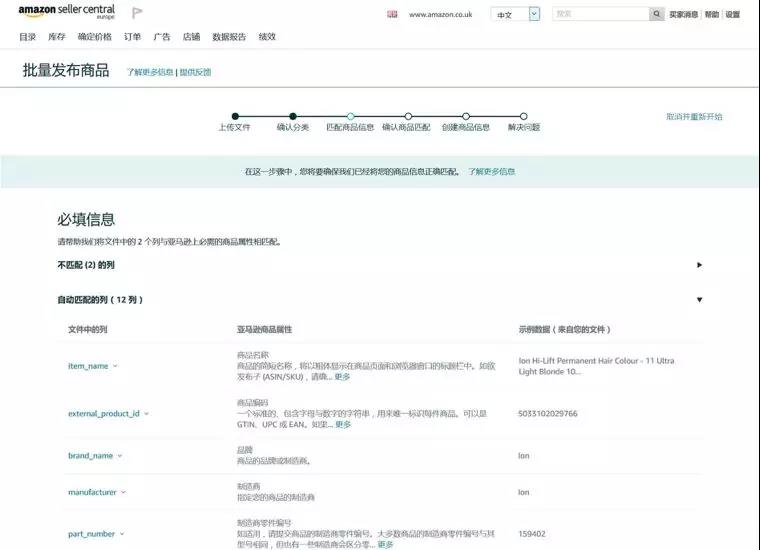Open the brand_name column dropdown
760x550 pixels.
click(95, 456)
